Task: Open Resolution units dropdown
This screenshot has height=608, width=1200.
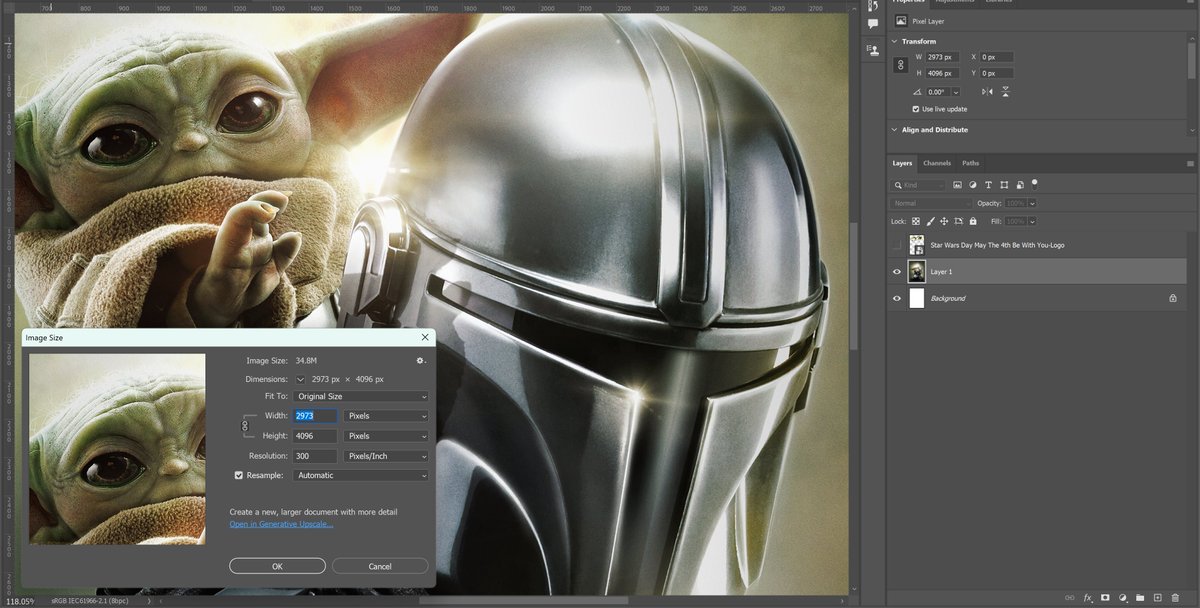Action: click(x=386, y=456)
